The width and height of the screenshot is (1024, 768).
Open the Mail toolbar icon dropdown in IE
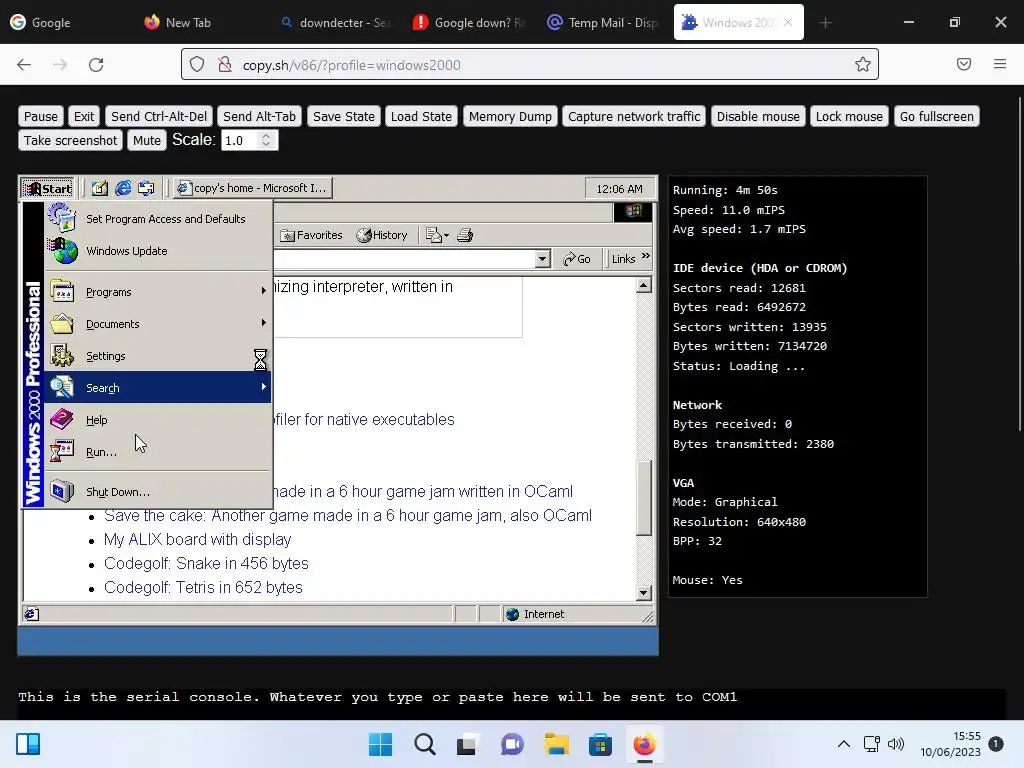coord(437,235)
